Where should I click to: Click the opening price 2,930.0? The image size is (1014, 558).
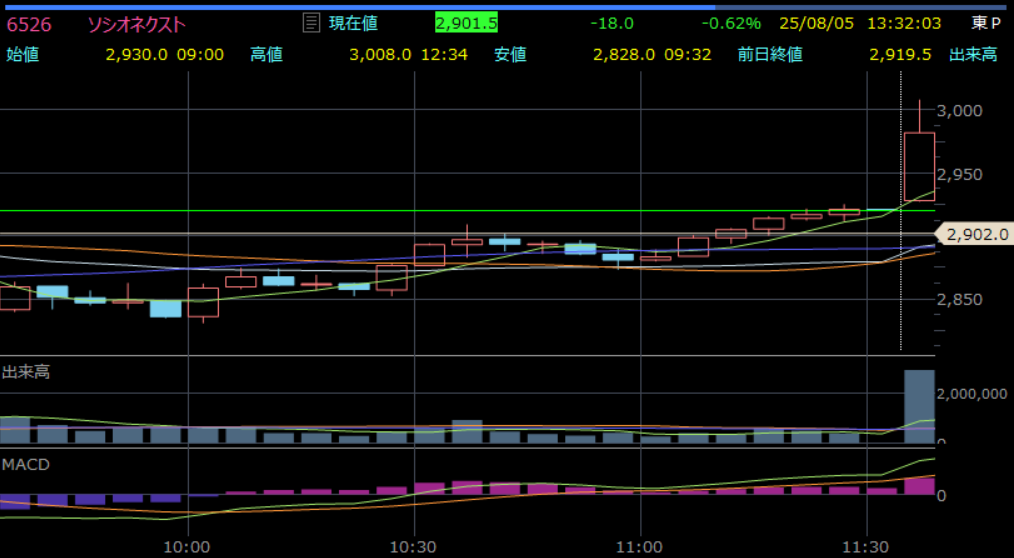[x=136, y=54]
